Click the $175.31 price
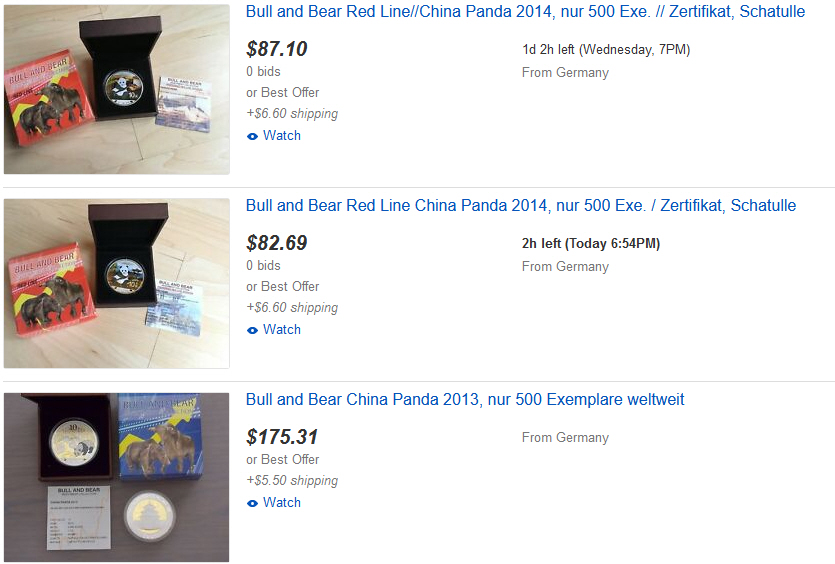This screenshot has height=564, width=835. click(x=282, y=437)
